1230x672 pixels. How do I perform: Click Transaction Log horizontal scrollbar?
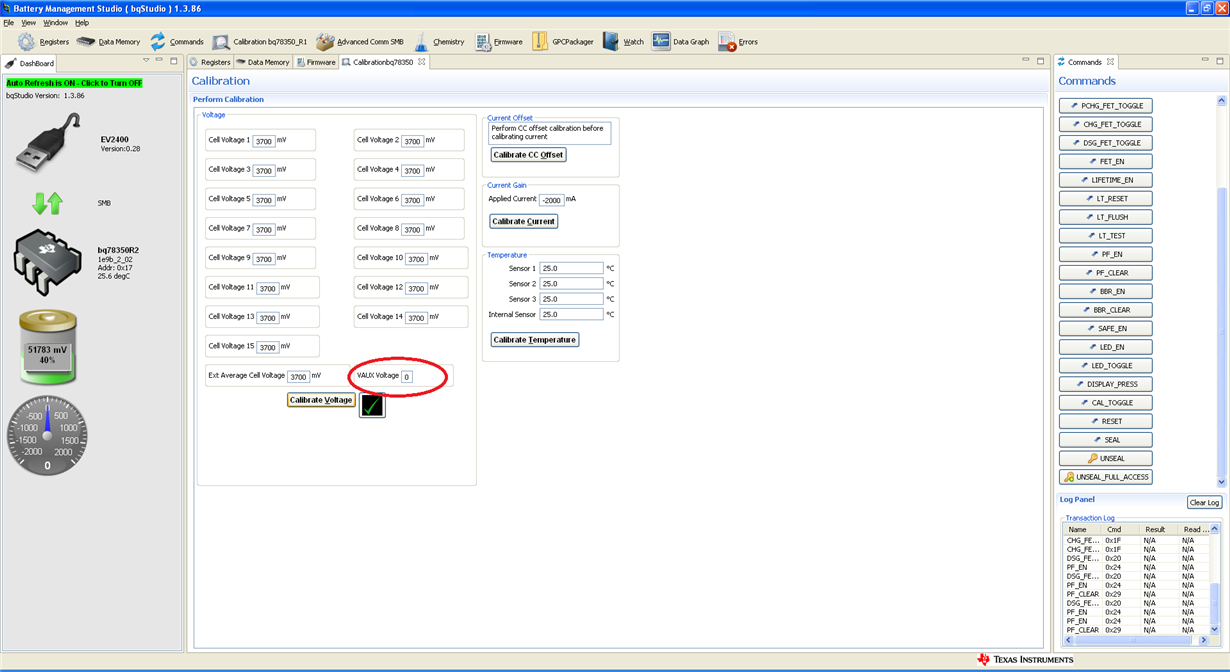tap(1135, 640)
